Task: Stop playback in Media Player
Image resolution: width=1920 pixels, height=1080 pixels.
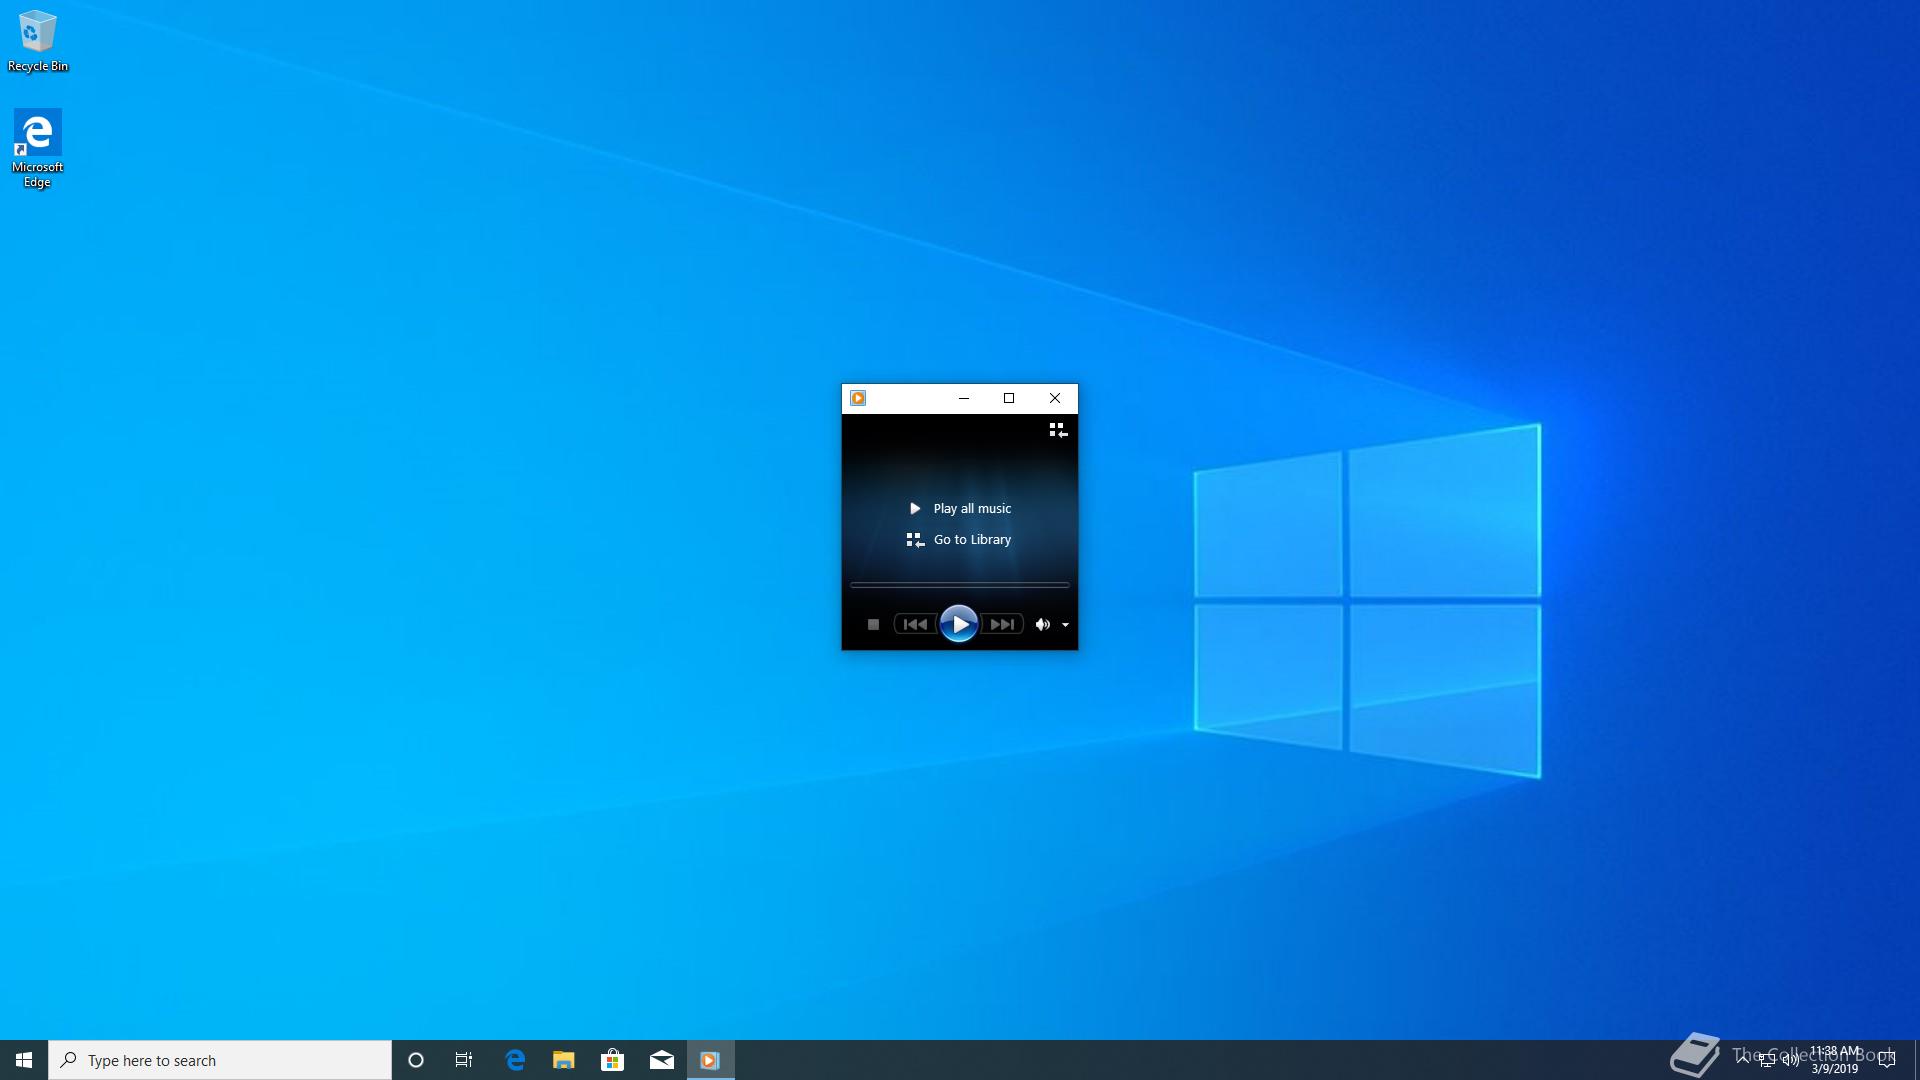Action: pos(873,624)
